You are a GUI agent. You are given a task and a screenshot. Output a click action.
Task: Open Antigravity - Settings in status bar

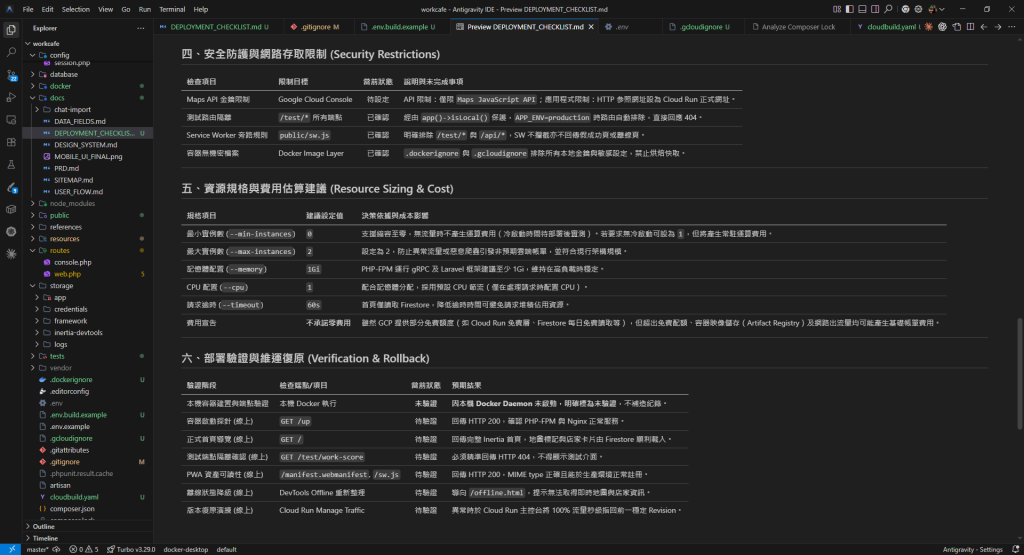pos(972,549)
